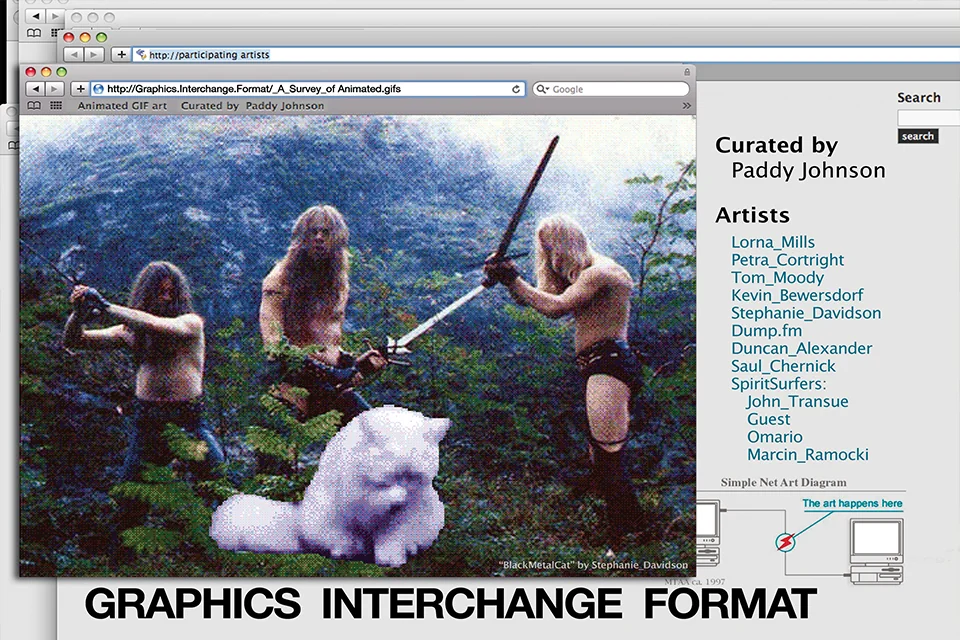The width and height of the screenshot is (960, 640).
Task: Click the 'Simple Net Art Diagram' heading
Action: [784, 483]
